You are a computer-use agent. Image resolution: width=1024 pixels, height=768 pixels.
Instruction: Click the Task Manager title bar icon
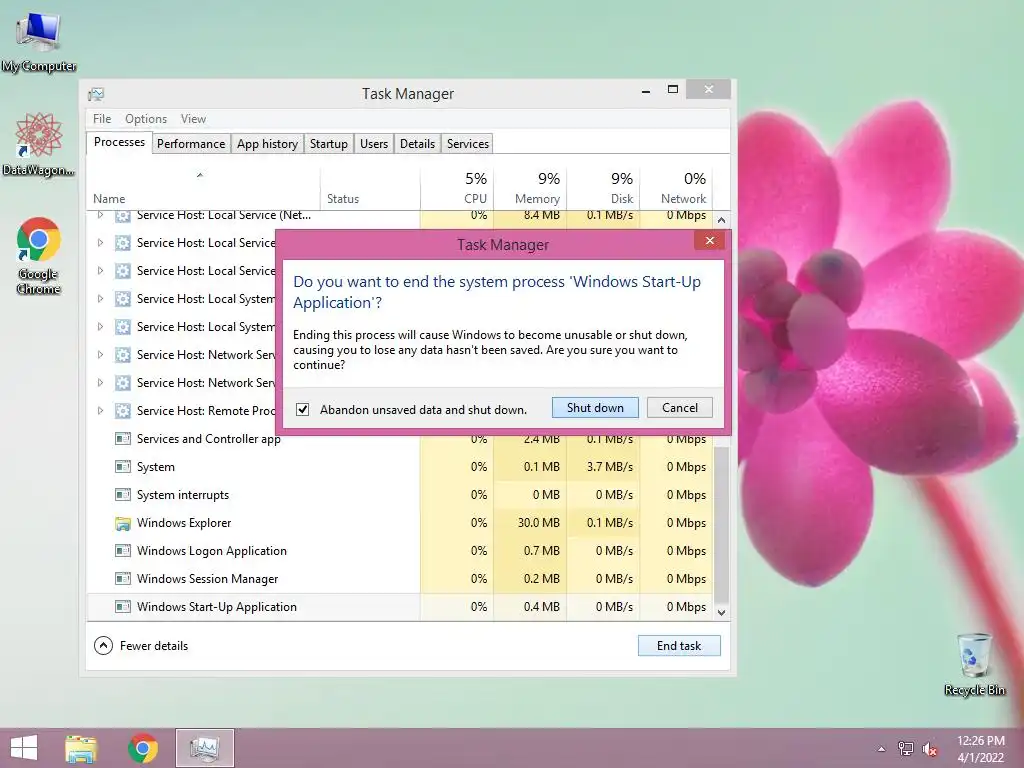96,94
